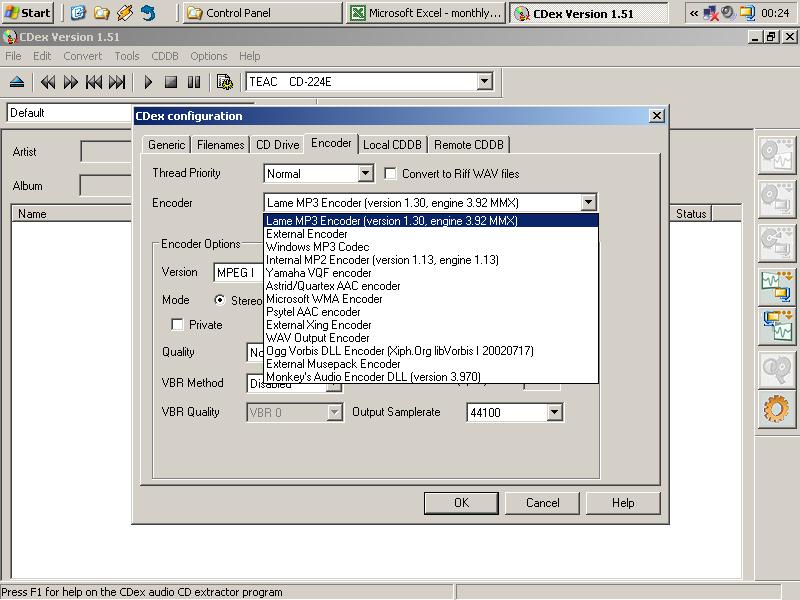800x600 pixels.
Task: Click the pause playback button
Action: click(x=194, y=82)
